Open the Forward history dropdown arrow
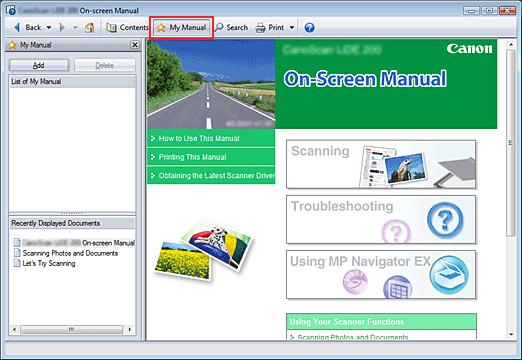Image resolution: width=522 pixels, height=360 pixels. point(75,27)
